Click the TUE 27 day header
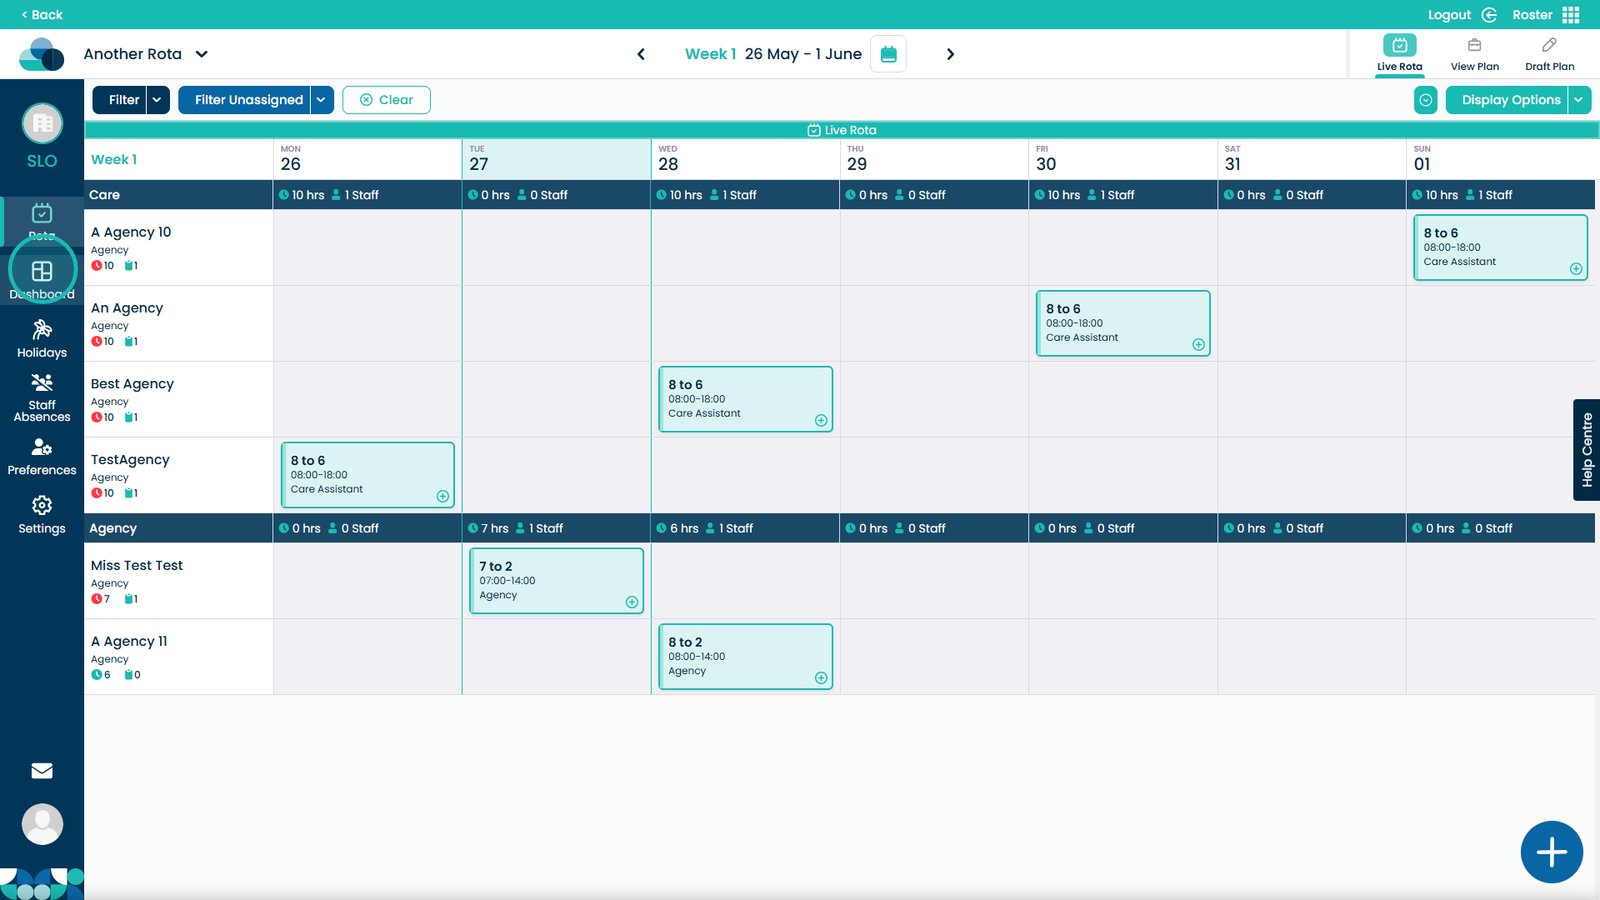The height and width of the screenshot is (900, 1600). pos(556,159)
